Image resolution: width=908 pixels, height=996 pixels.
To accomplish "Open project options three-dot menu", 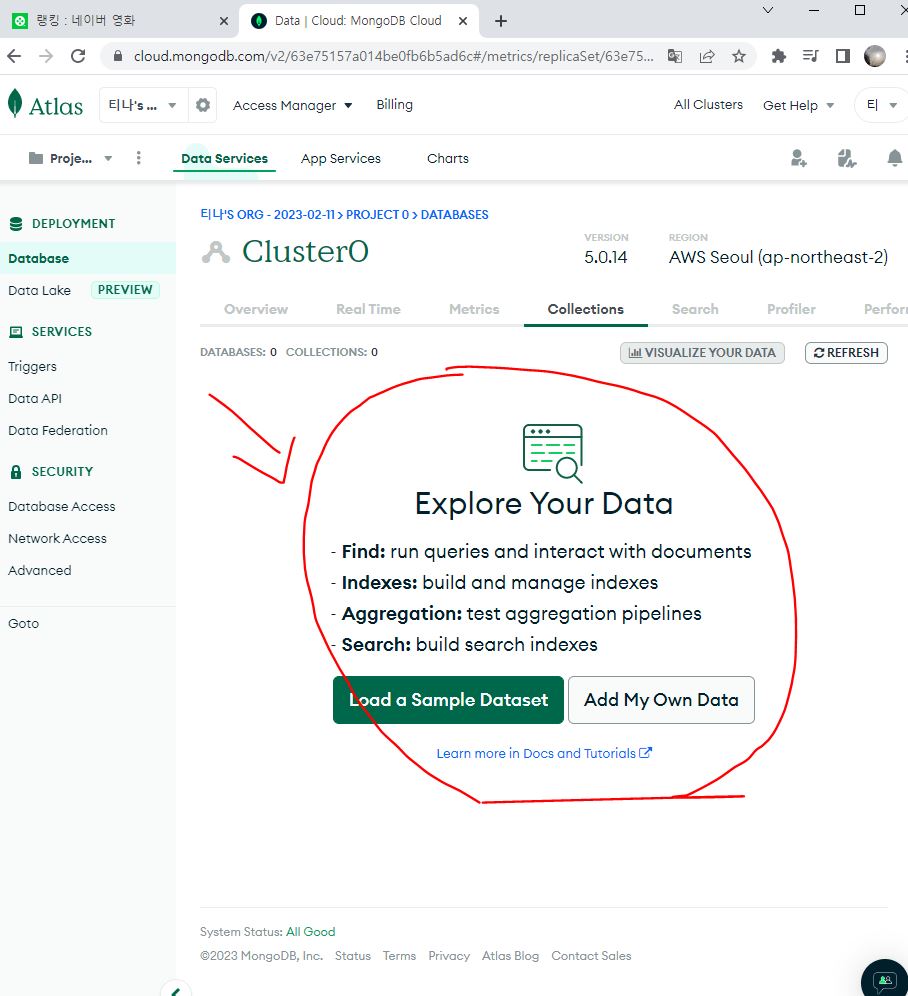I will [139, 158].
